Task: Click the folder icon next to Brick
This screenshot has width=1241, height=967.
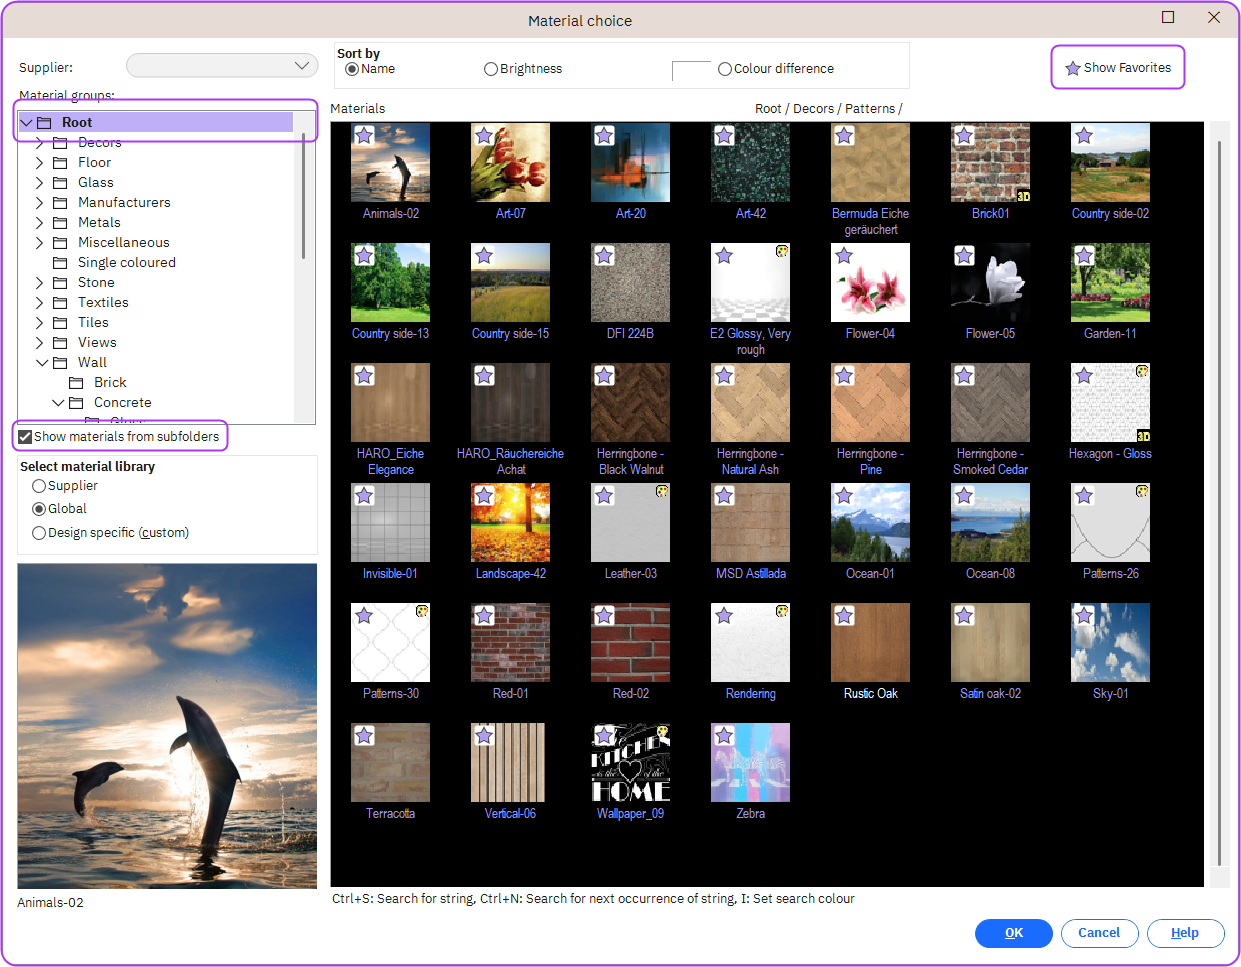Action: tap(76, 383)
